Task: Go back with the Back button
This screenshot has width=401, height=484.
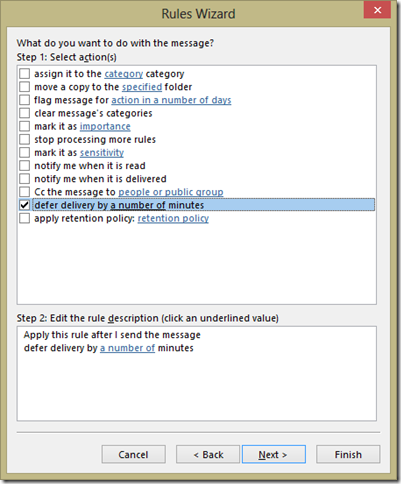Action: pyautogui.click(x=208, y=454)
